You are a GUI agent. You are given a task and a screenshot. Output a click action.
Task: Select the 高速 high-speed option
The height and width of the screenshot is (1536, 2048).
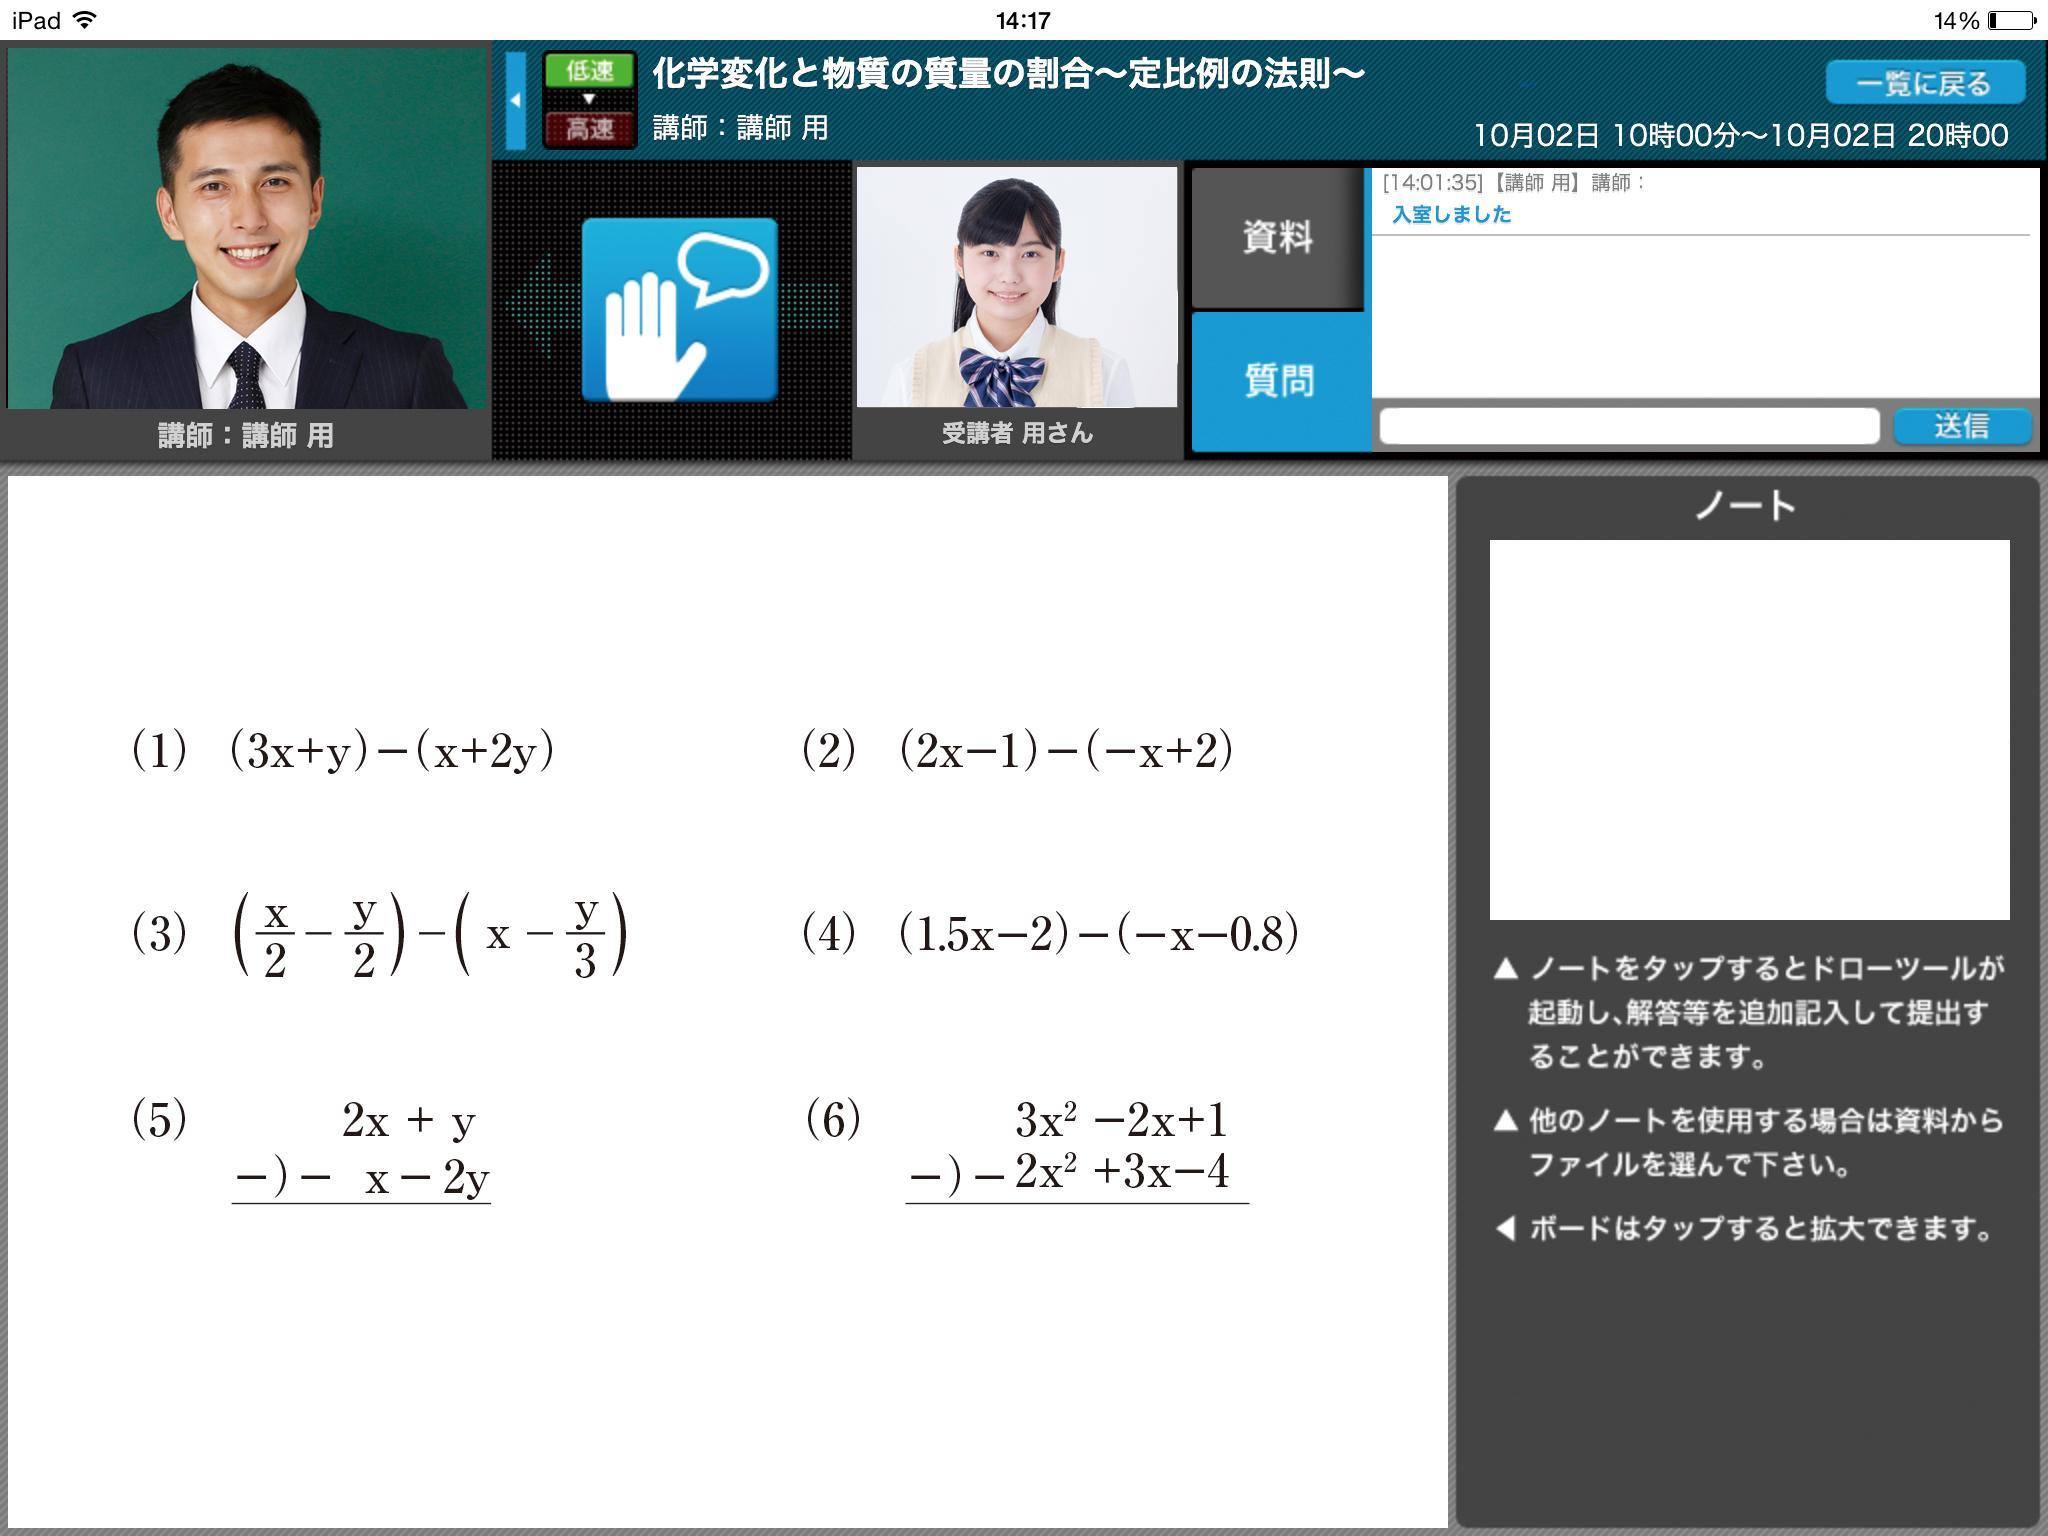pos(589,129)
